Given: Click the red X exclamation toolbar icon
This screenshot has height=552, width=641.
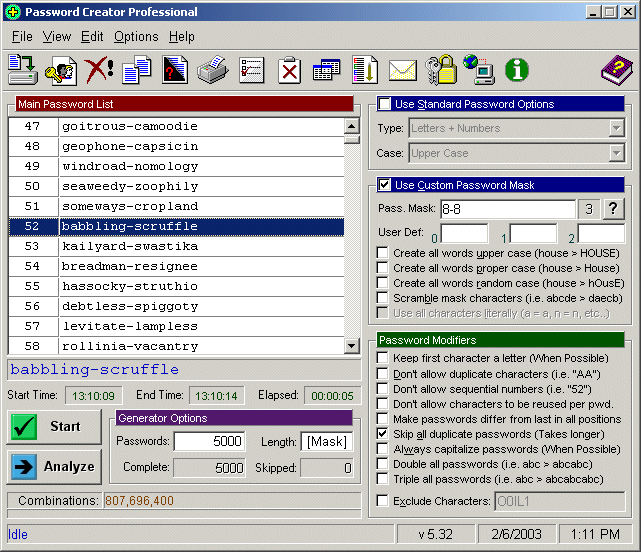Looking at the screenshot, I should pos(99,70).
